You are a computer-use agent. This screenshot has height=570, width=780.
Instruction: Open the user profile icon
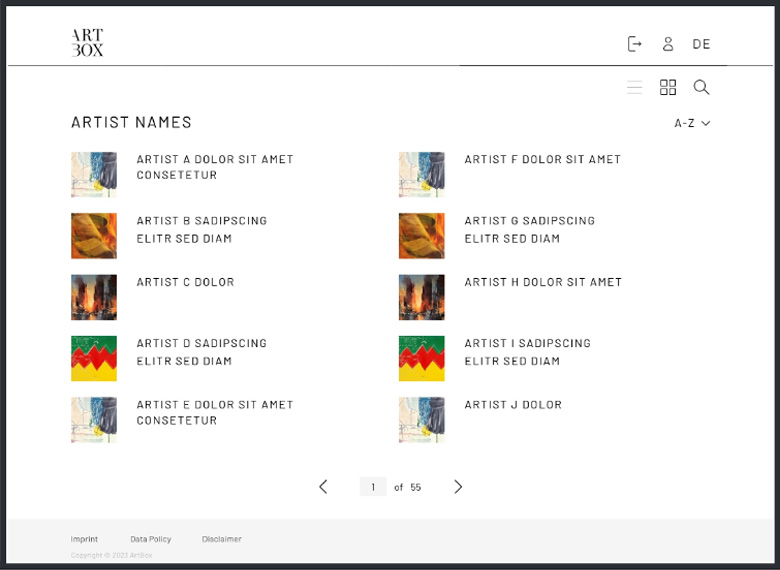pos(668,44)
